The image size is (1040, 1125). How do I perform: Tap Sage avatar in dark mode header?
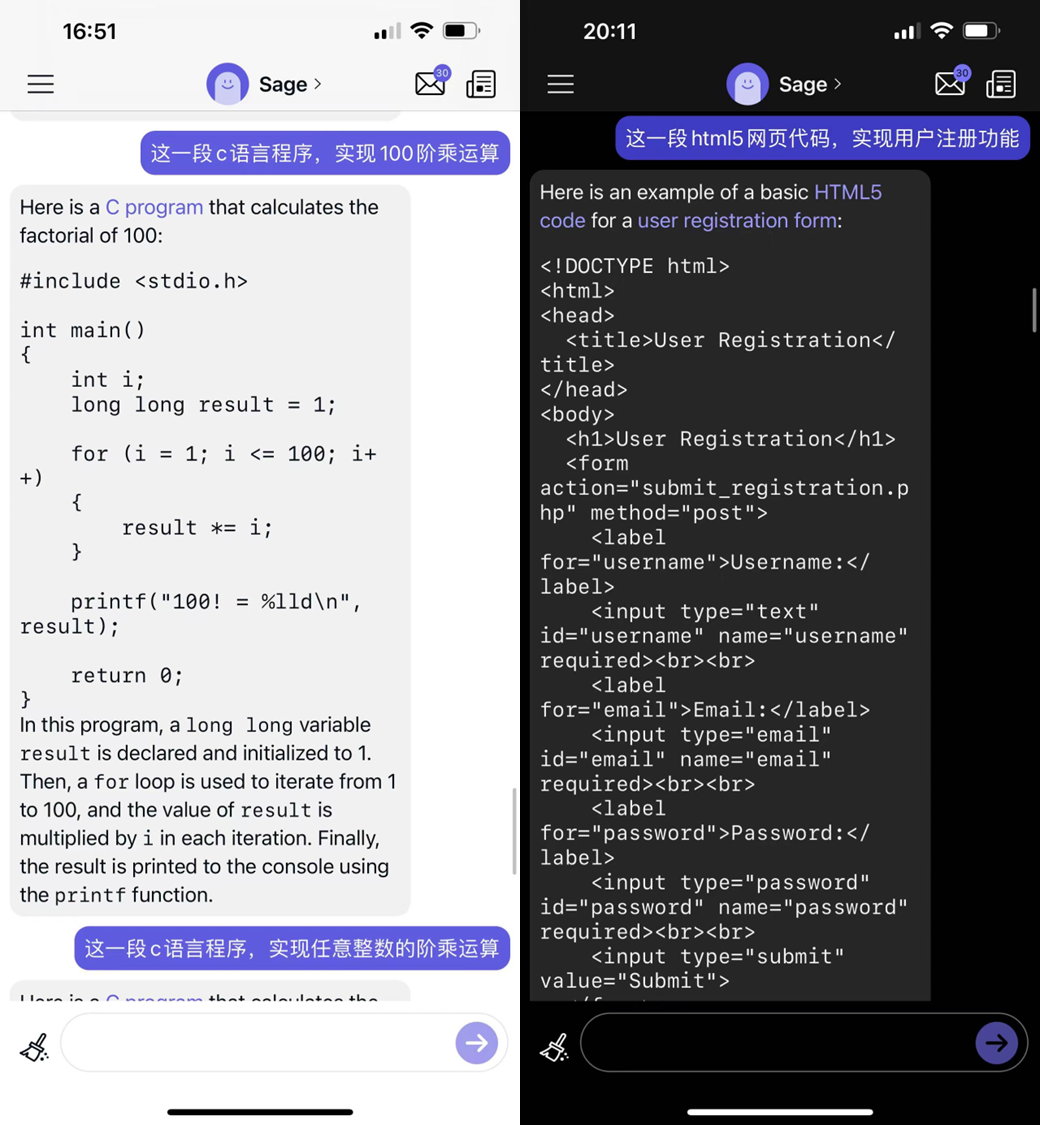(747, 84)
